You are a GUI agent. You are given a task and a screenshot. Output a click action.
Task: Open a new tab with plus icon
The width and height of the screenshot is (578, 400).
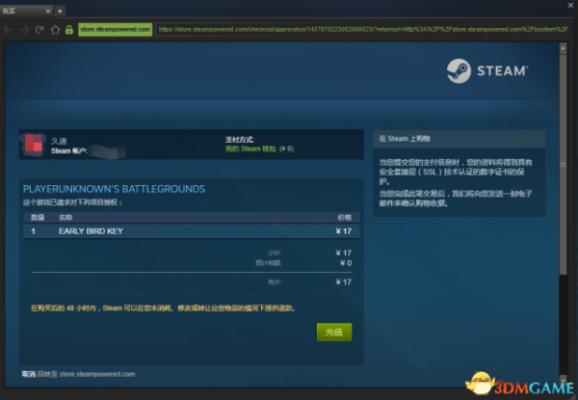point(60,11)
